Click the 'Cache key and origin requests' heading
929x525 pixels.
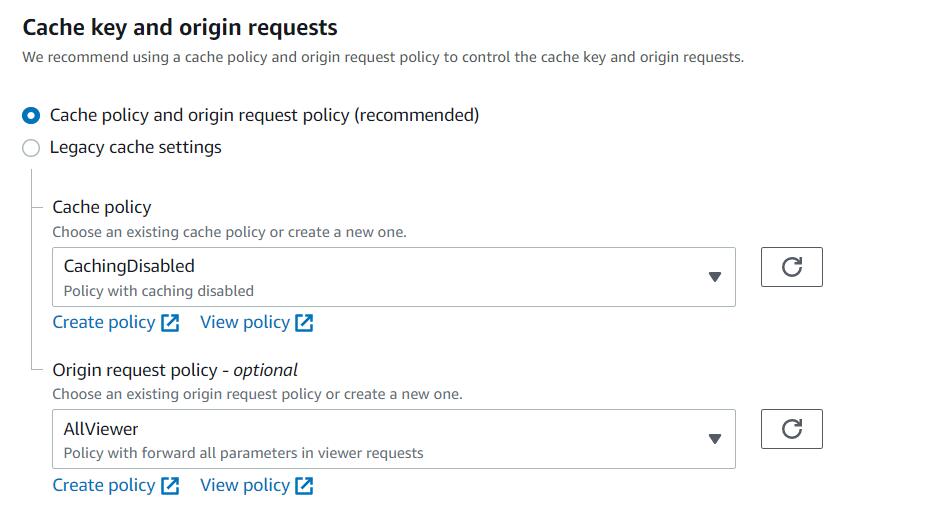coord(180,28)
